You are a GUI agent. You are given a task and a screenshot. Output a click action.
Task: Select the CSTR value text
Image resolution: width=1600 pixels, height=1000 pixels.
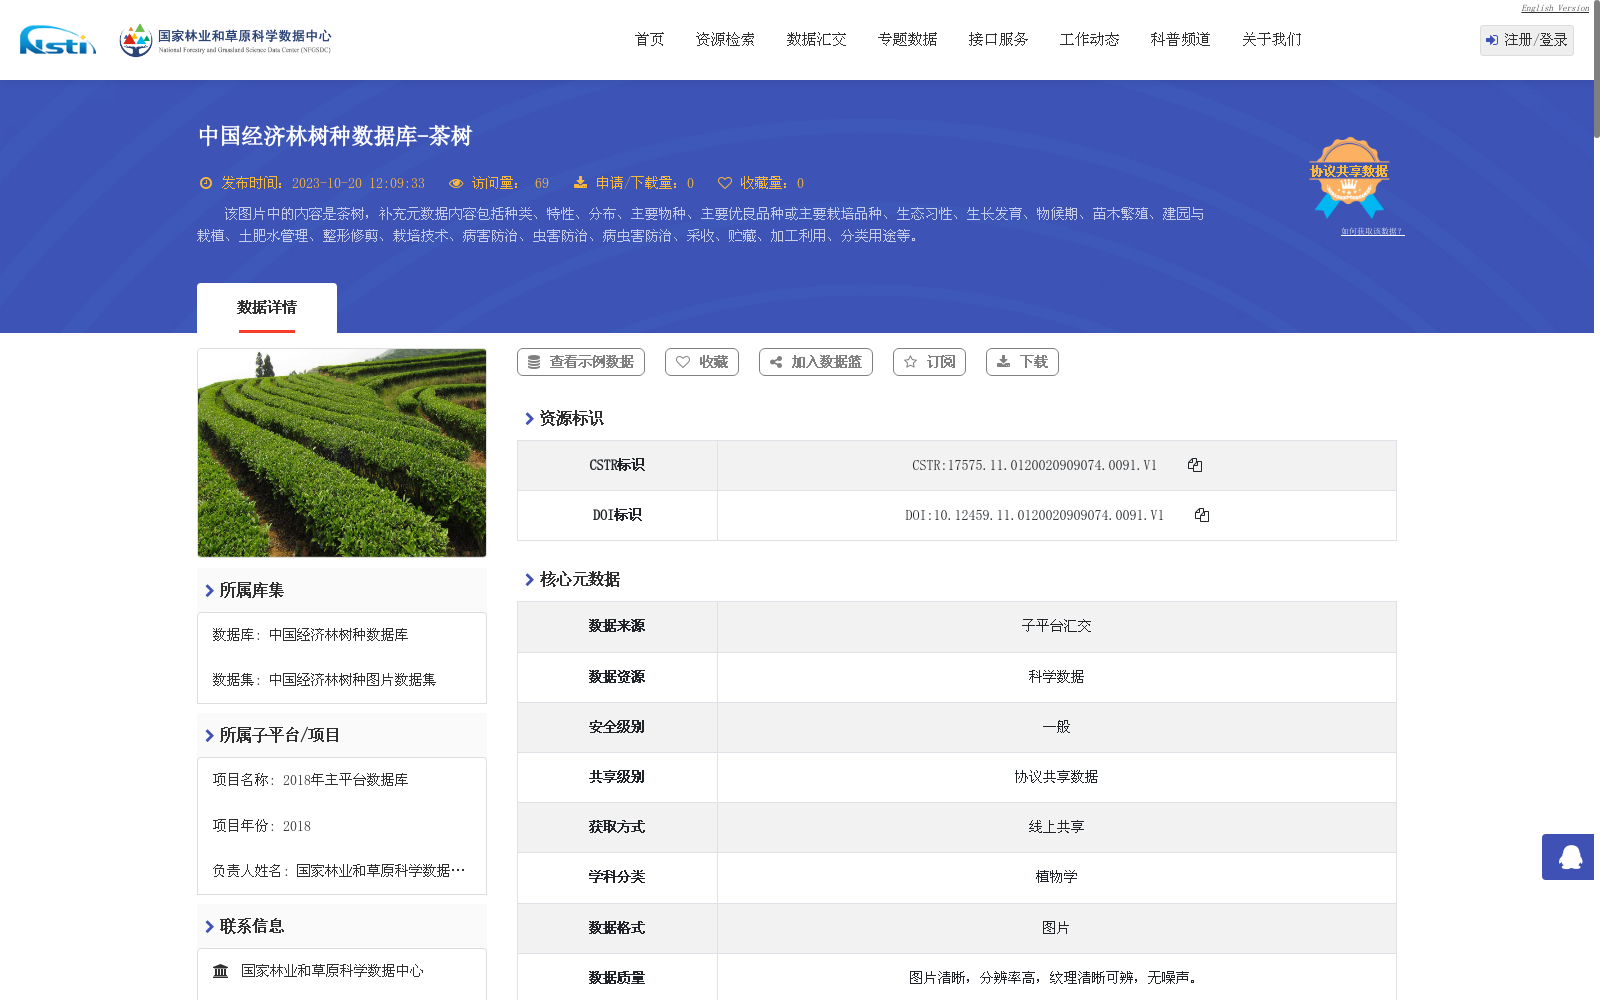point(1034,465)
